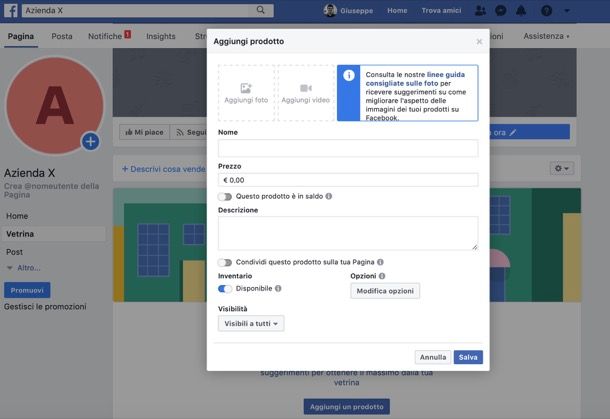Viewport: 610px width, 419px height.
Task: Open the notifications bell icon
Action: click(x=521, y=11)
